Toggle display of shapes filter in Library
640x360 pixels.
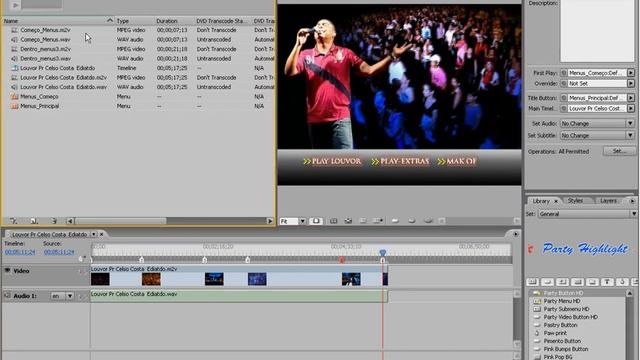622,282
